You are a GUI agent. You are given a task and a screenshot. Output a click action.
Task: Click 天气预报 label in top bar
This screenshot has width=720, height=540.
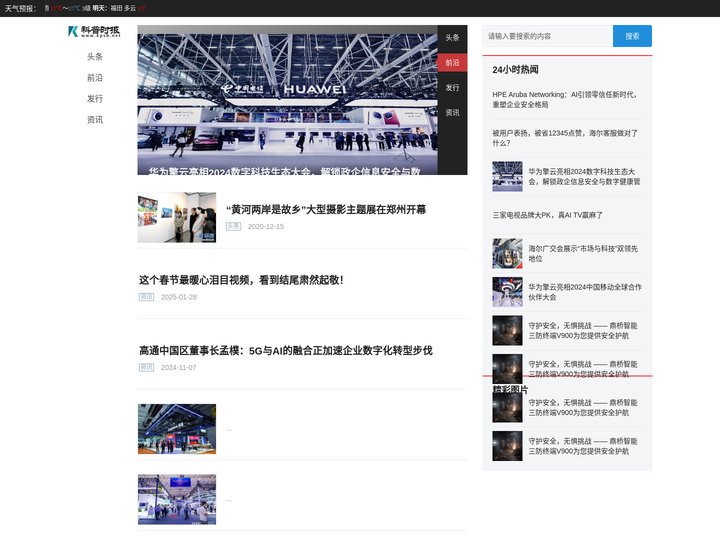(x=20, y=8)
